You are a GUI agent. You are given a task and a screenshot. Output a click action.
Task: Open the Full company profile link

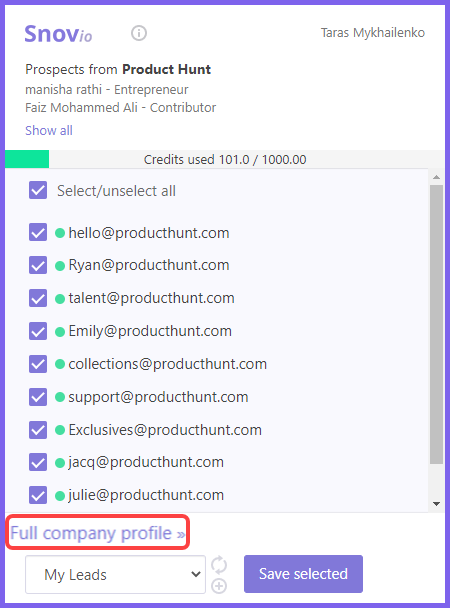click(x=98, y=533)
